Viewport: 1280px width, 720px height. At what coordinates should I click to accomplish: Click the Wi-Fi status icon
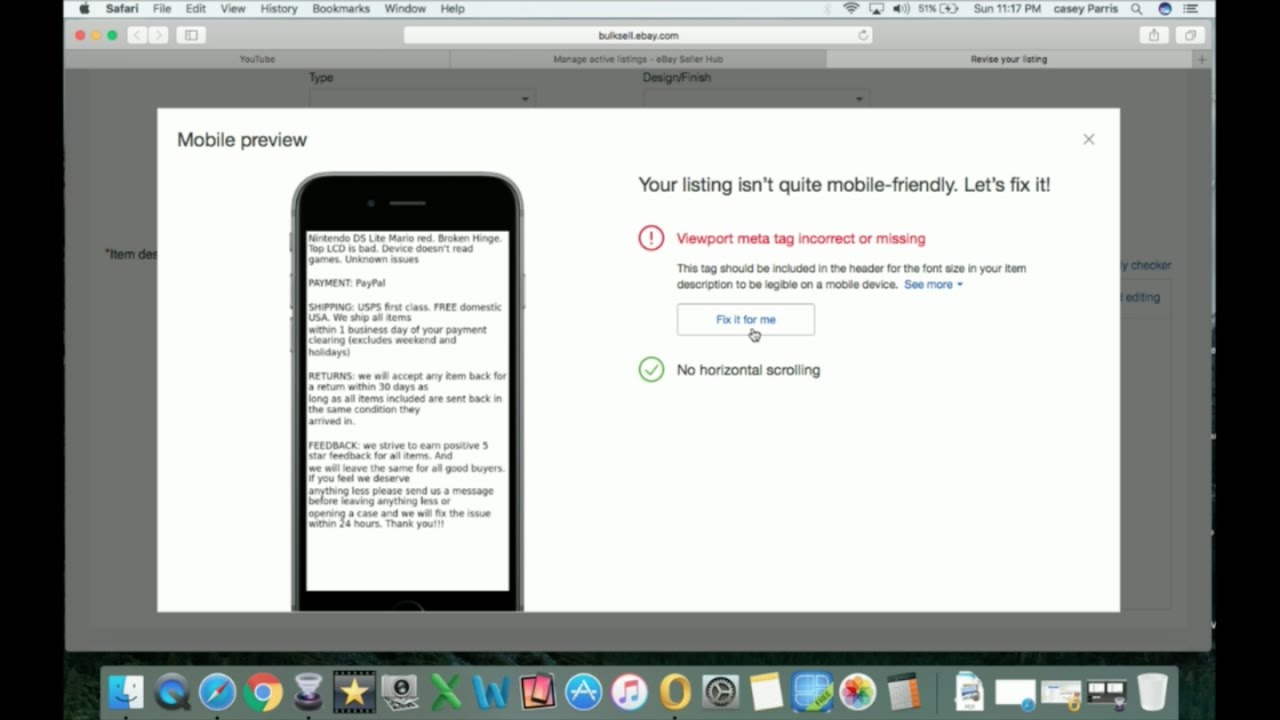(x=851, y=9)
